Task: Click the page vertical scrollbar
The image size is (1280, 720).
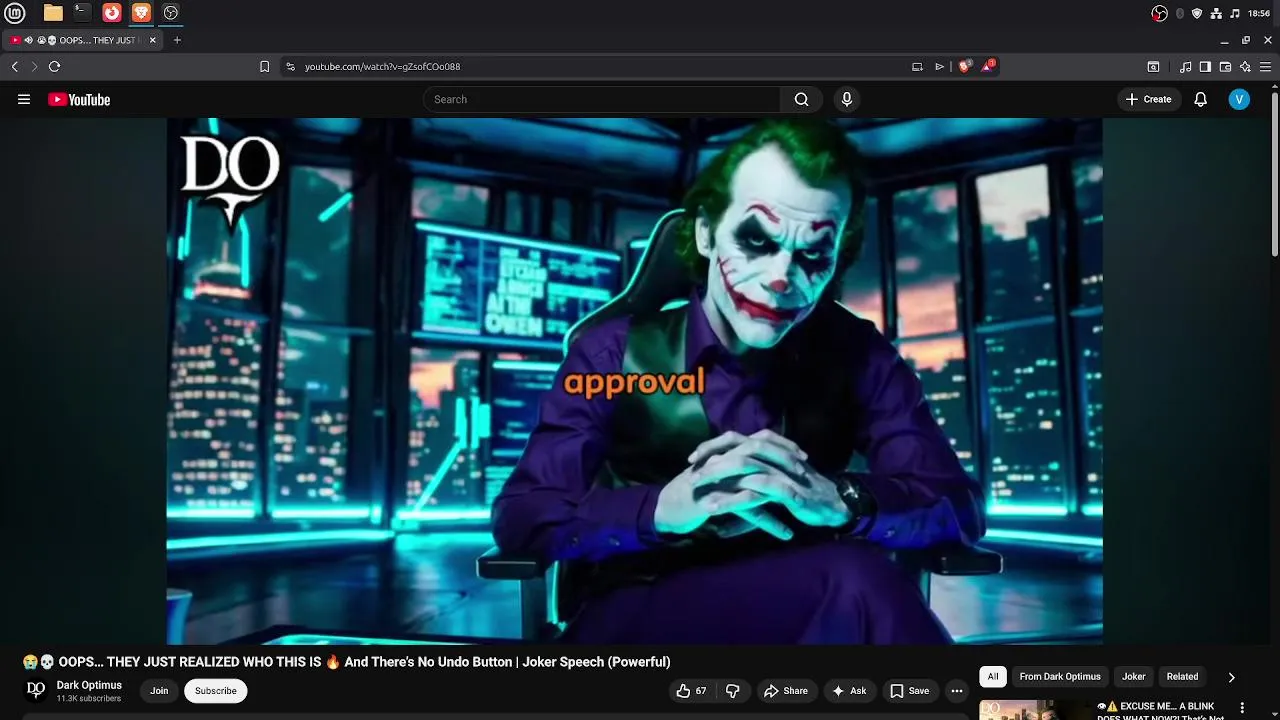Action: (x=1275, y=175)
